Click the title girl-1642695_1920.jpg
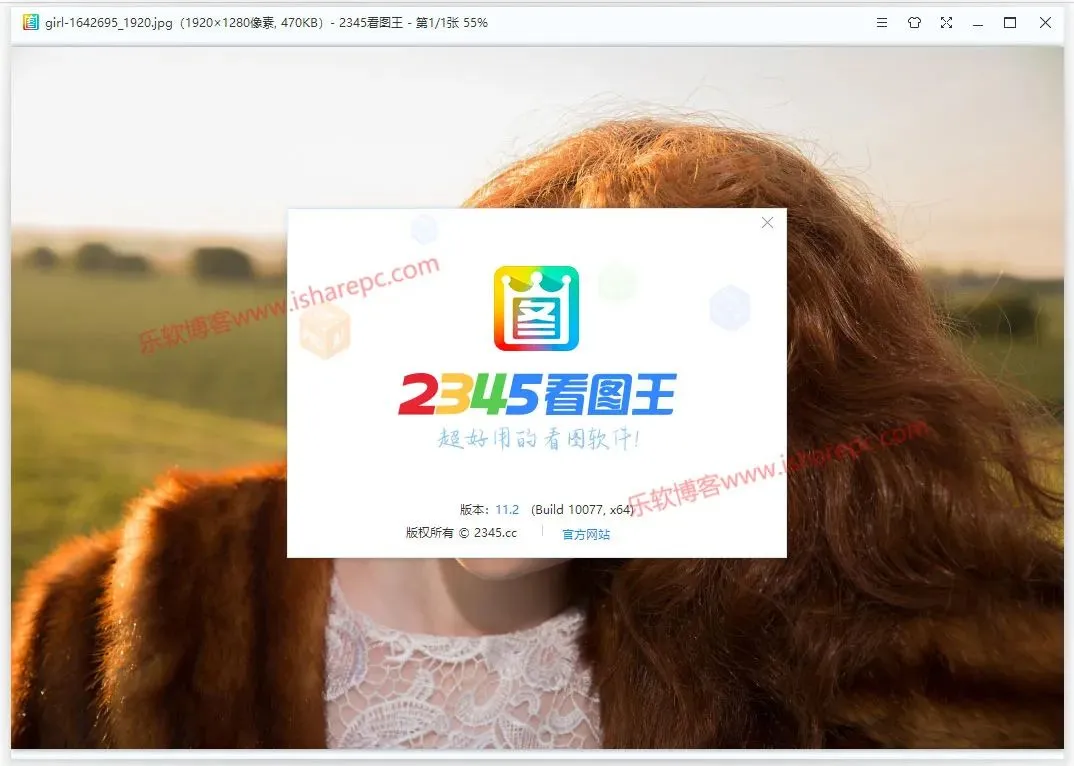 pos(109,23)
